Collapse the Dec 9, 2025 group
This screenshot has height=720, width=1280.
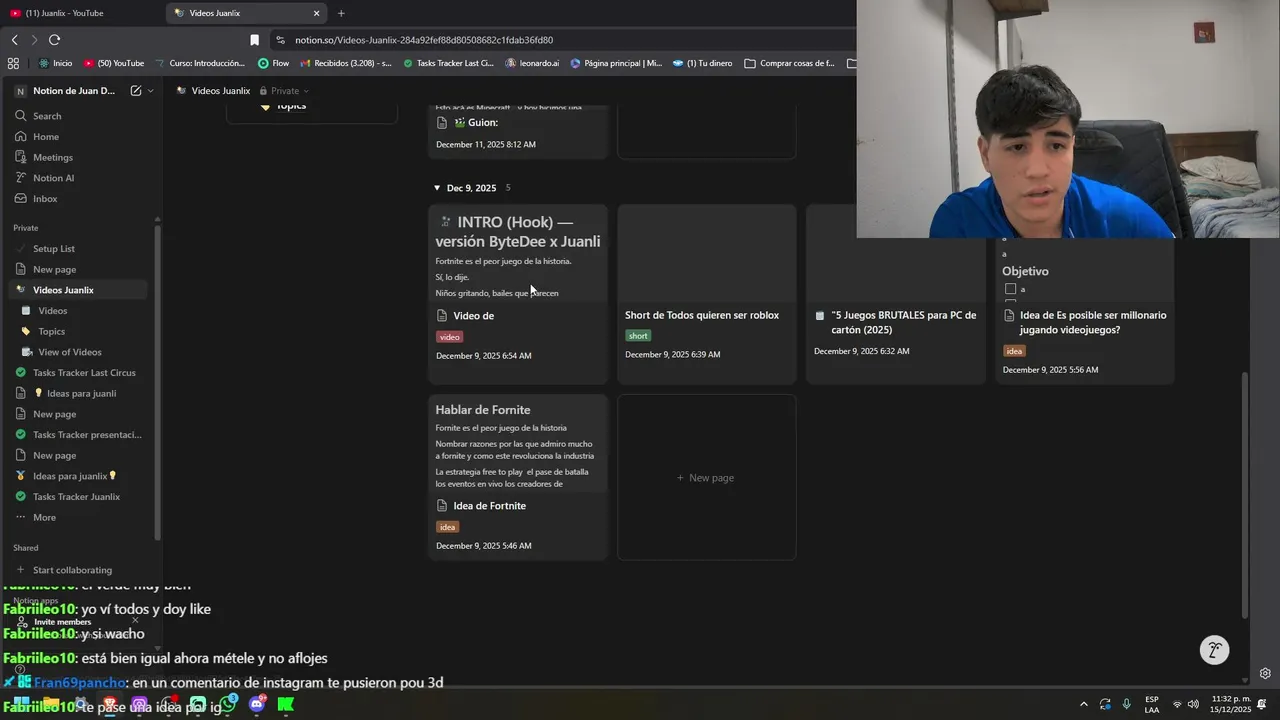pyautogui.click(x=437, y=188)
